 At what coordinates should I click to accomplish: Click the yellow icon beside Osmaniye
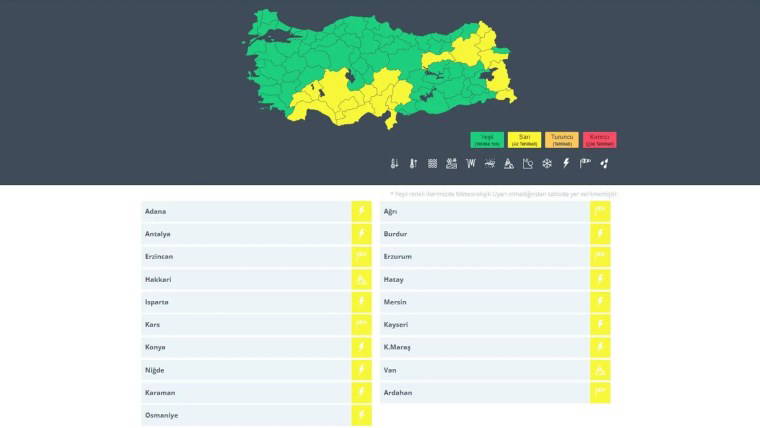[361, 415]
